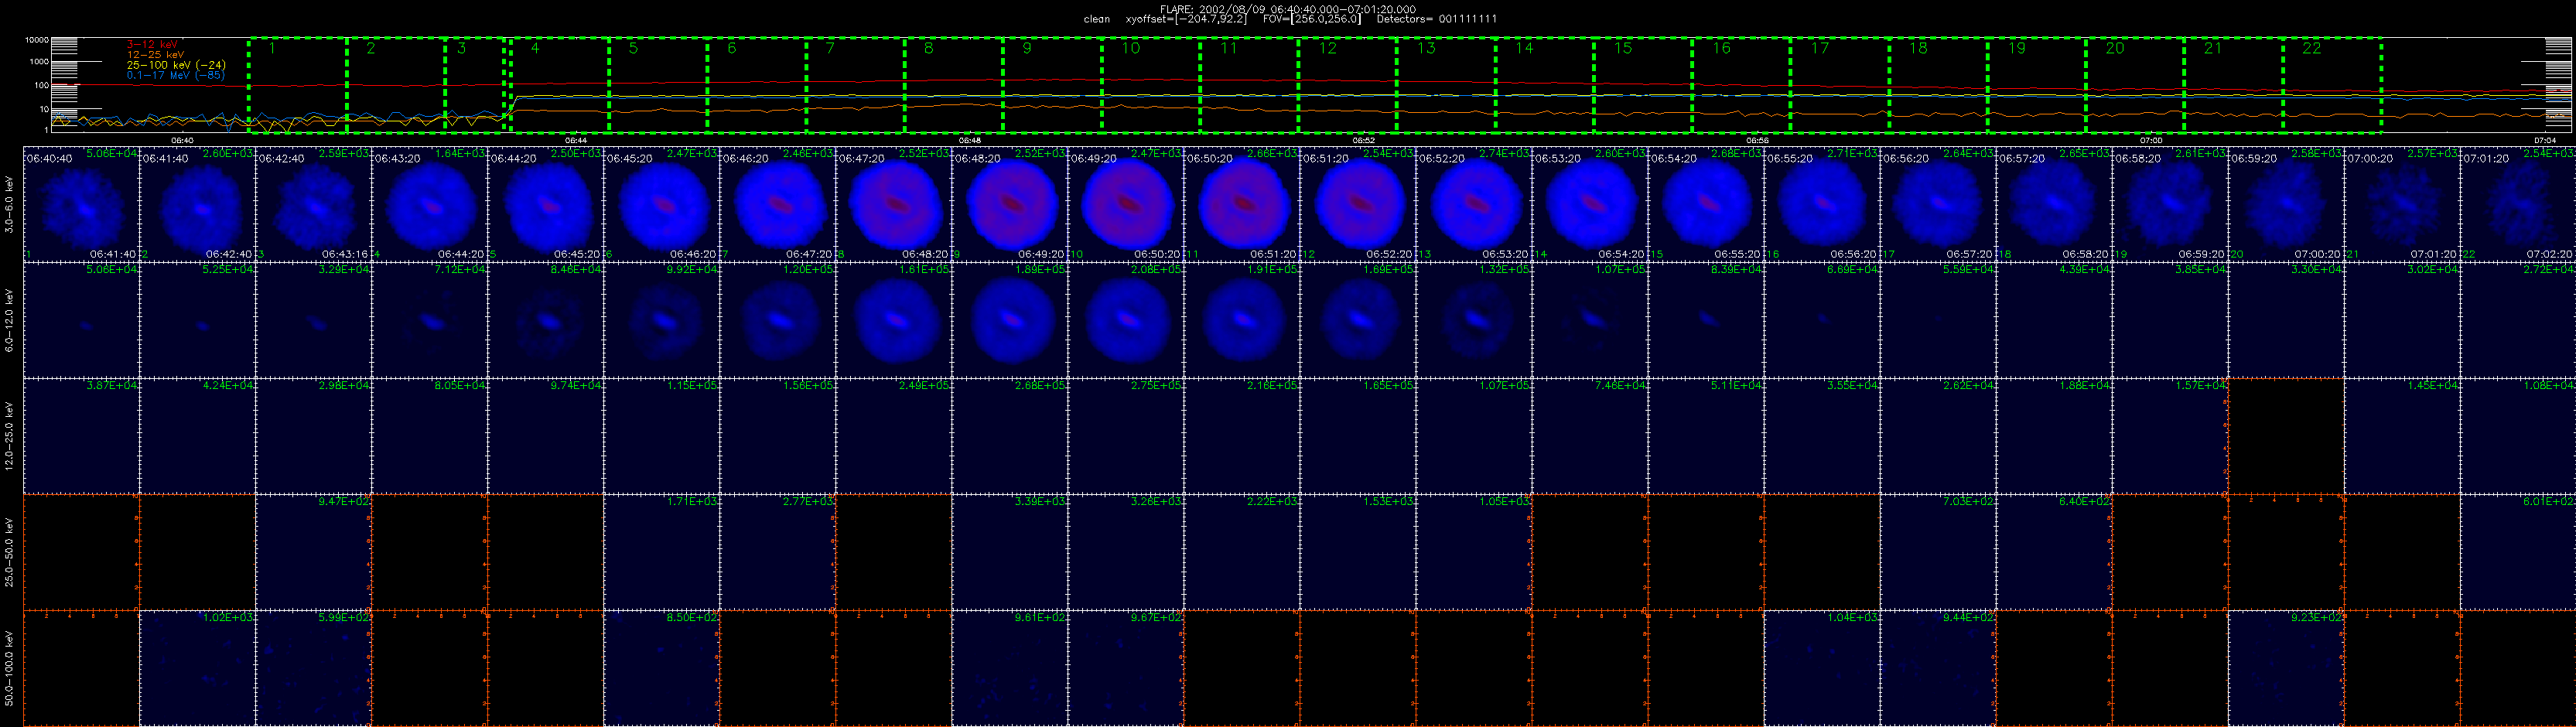Click interval marker 3 on the light curve

coord(461,48)
